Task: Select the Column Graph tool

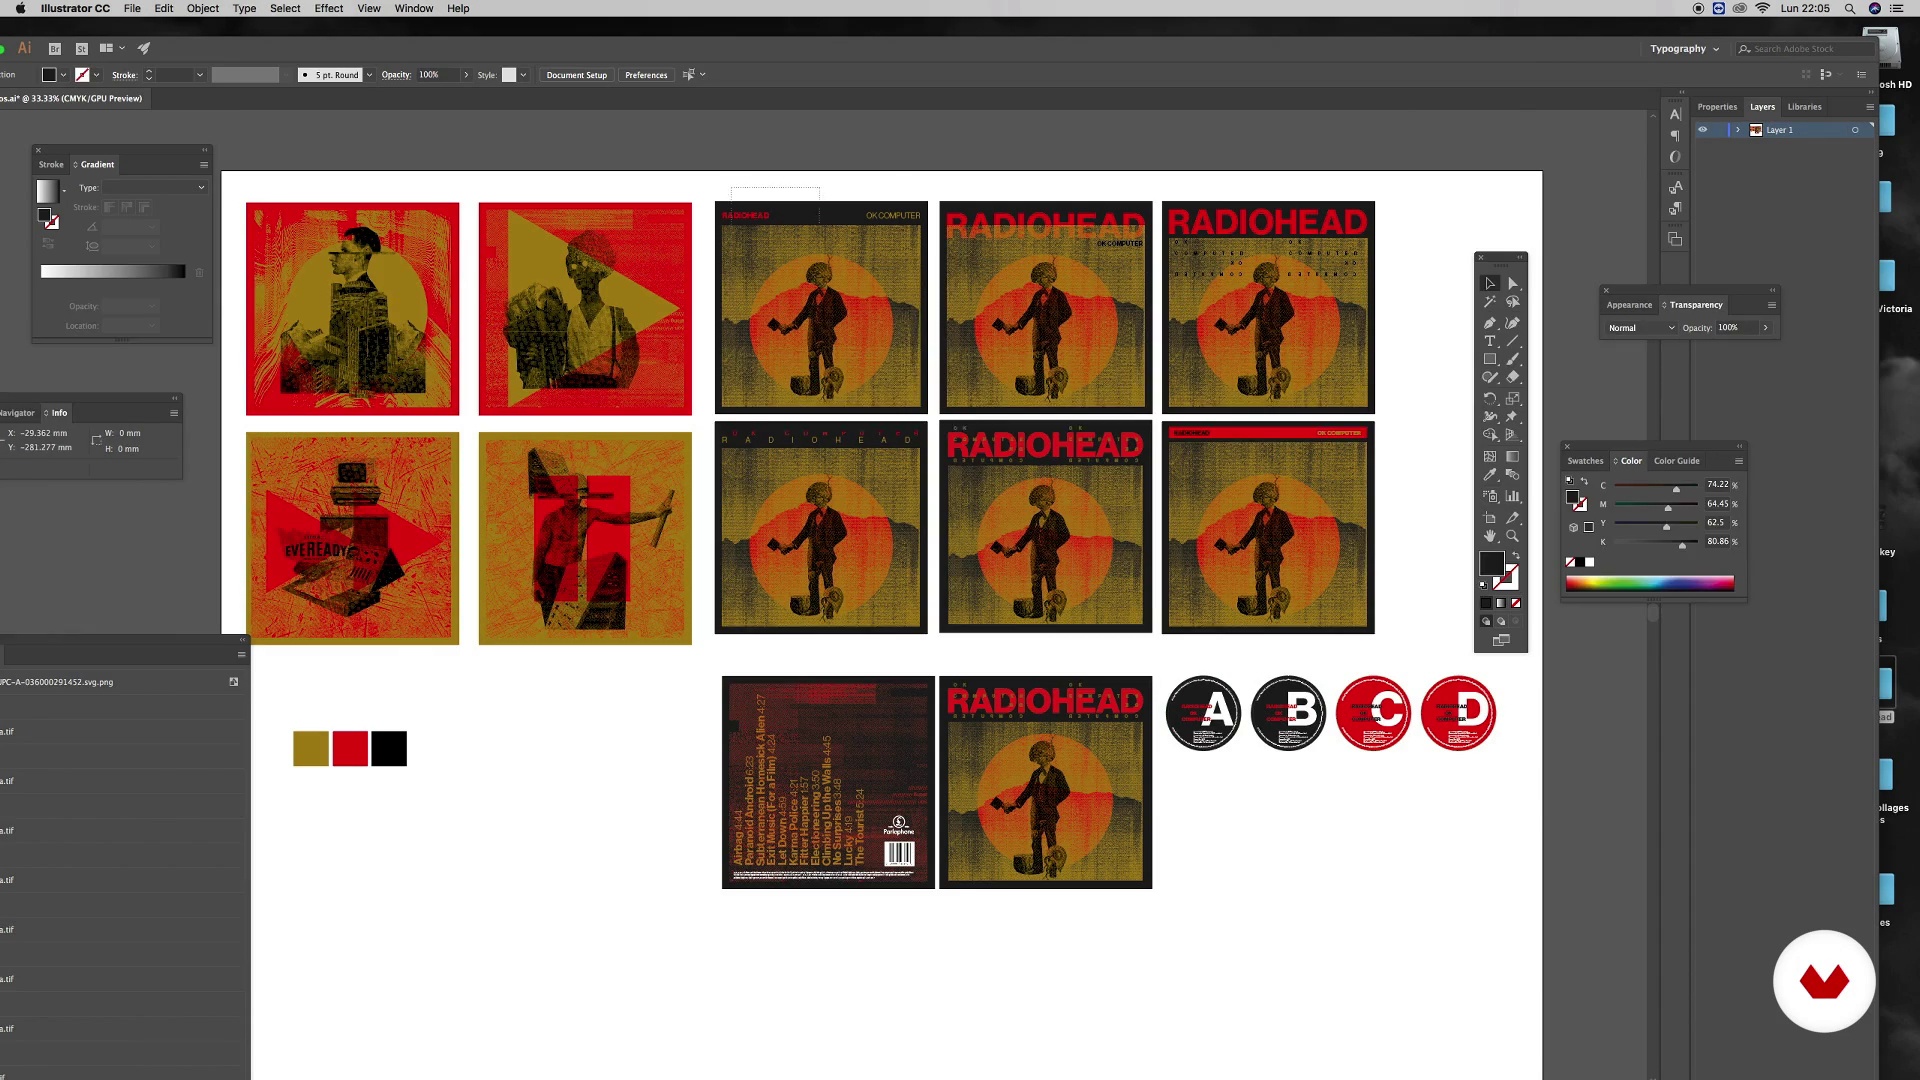Action: point(1512,496)
